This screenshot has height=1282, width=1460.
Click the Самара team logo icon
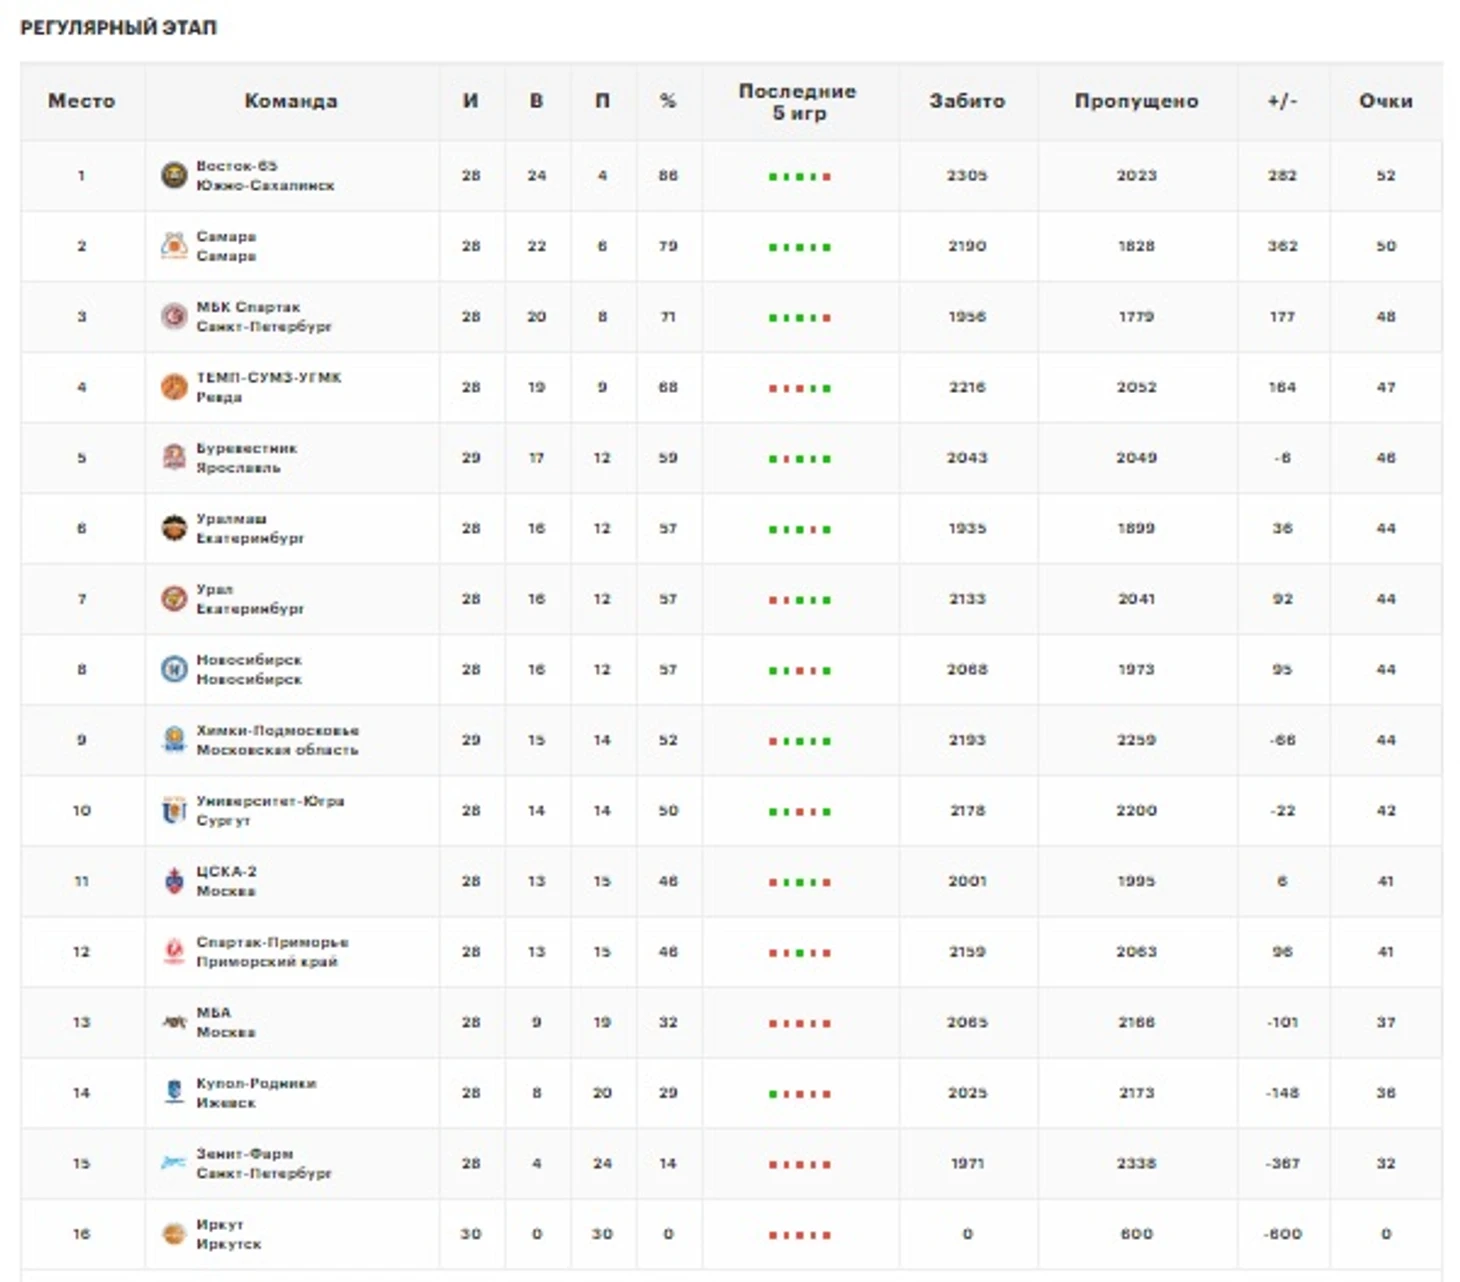pos(174,246)
